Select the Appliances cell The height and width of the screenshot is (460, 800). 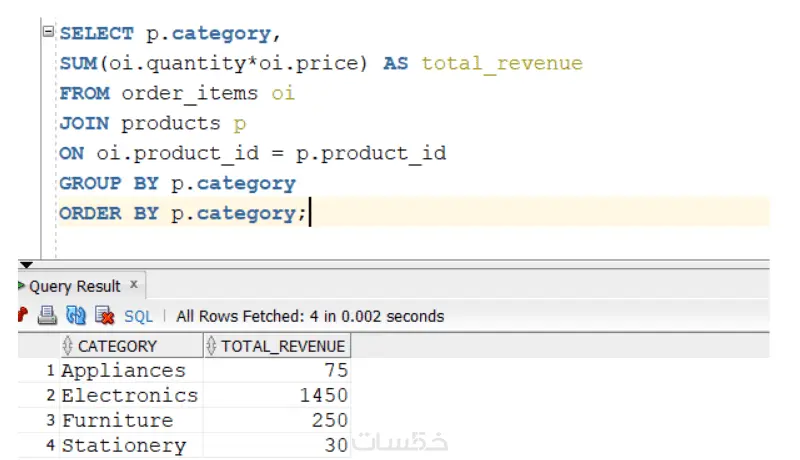pyautogui.click(x=131, y=370)
